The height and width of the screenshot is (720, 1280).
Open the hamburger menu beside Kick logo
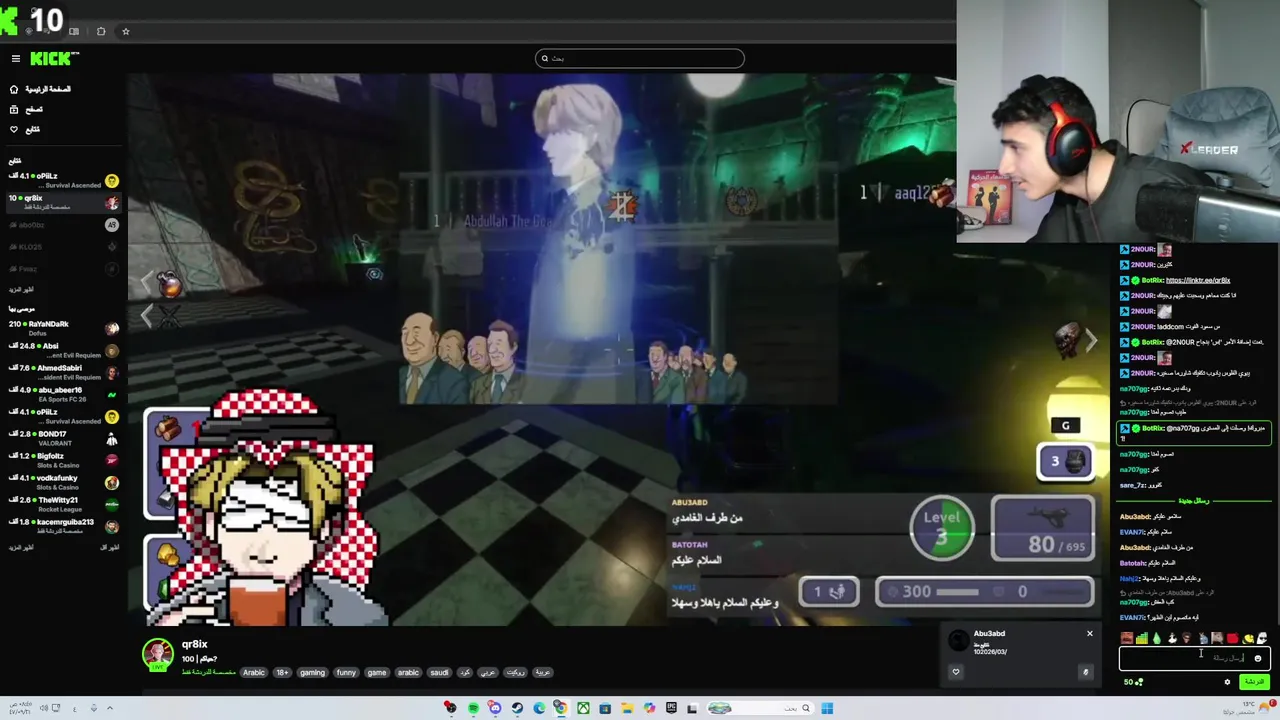pyautogui.click(x=15, y=59)
